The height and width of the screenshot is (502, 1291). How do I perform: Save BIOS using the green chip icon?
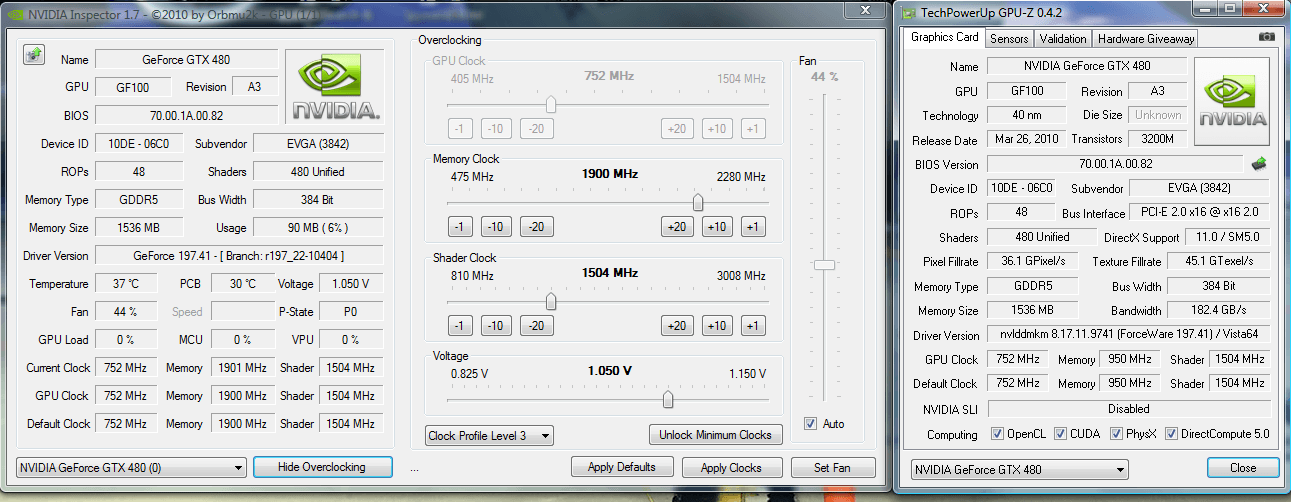1260,164
